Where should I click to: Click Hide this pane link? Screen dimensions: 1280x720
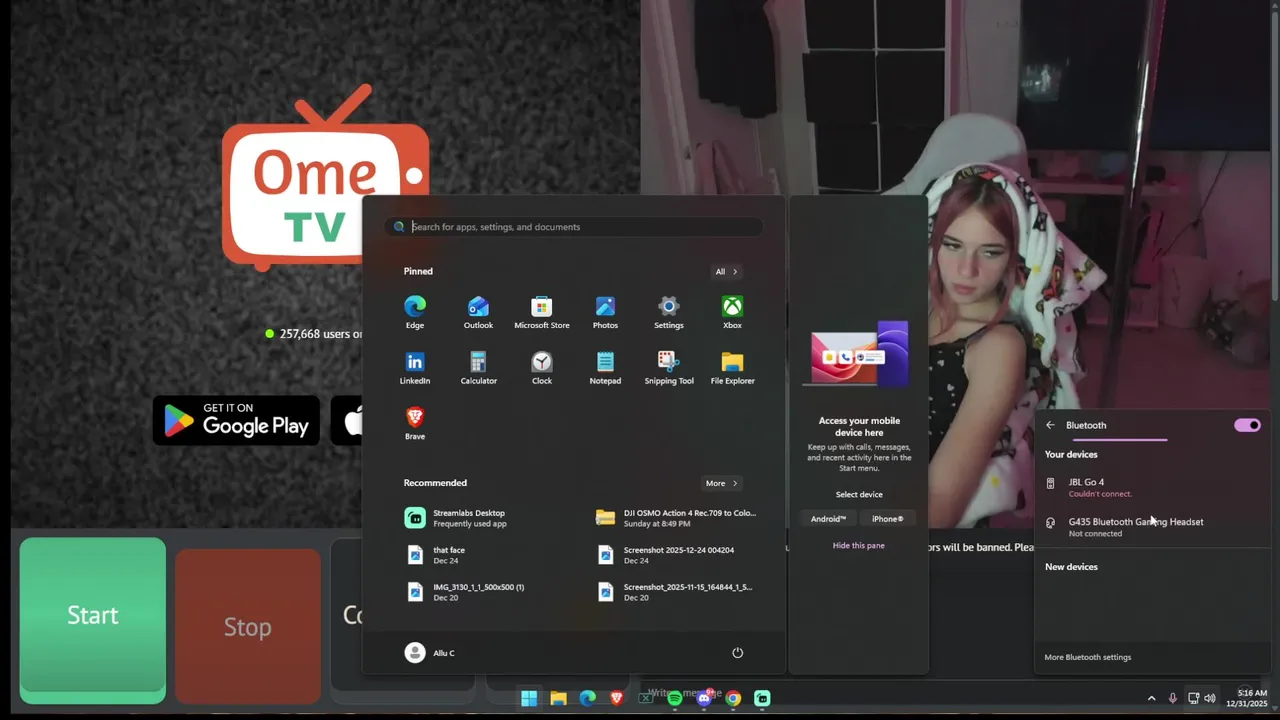pyautogui.click(x=858, y=545)
